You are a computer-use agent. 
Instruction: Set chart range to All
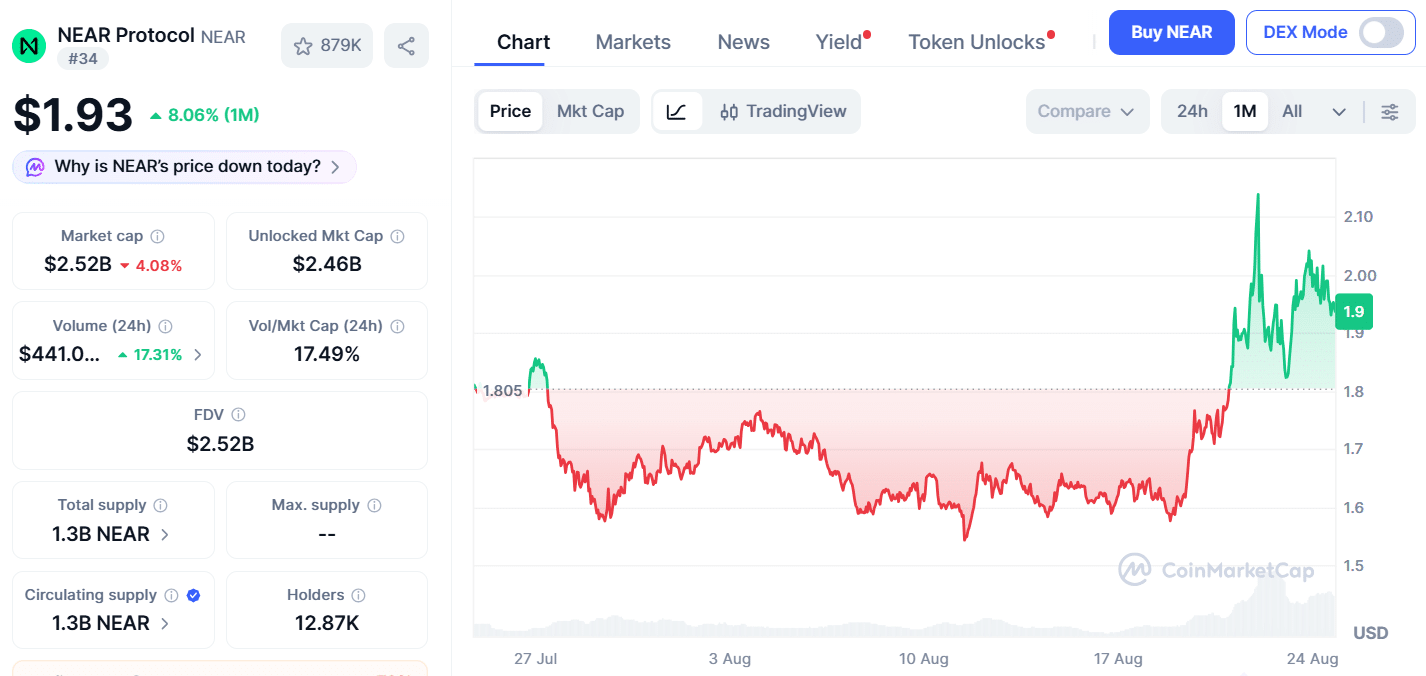pyautogui.click(x=1292, y=112)
